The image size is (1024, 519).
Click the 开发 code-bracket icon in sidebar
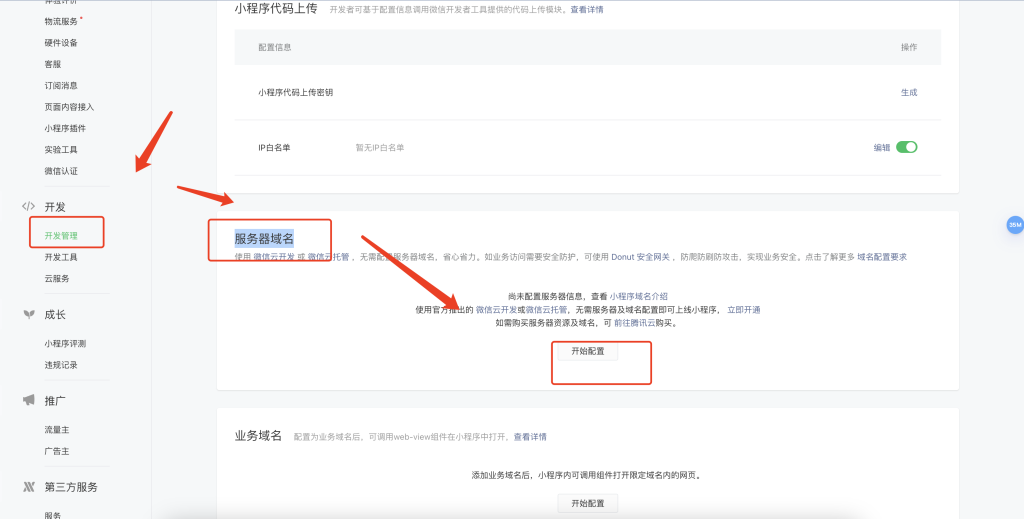(28, 206)
